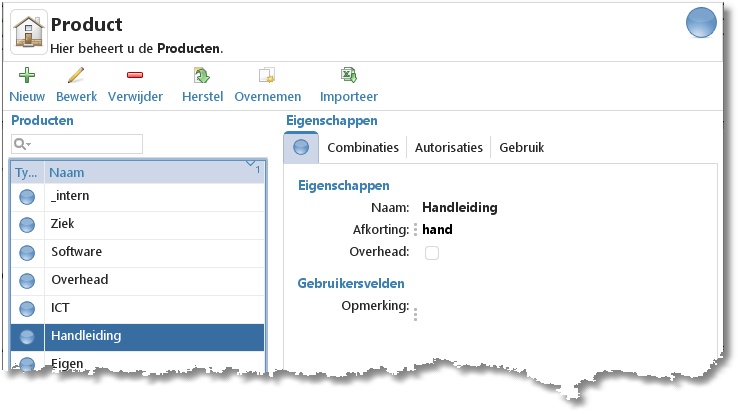Toggle the Overhead checkbox
The width and height of the screenshot is (738, 414).
[x=432, y=253]
